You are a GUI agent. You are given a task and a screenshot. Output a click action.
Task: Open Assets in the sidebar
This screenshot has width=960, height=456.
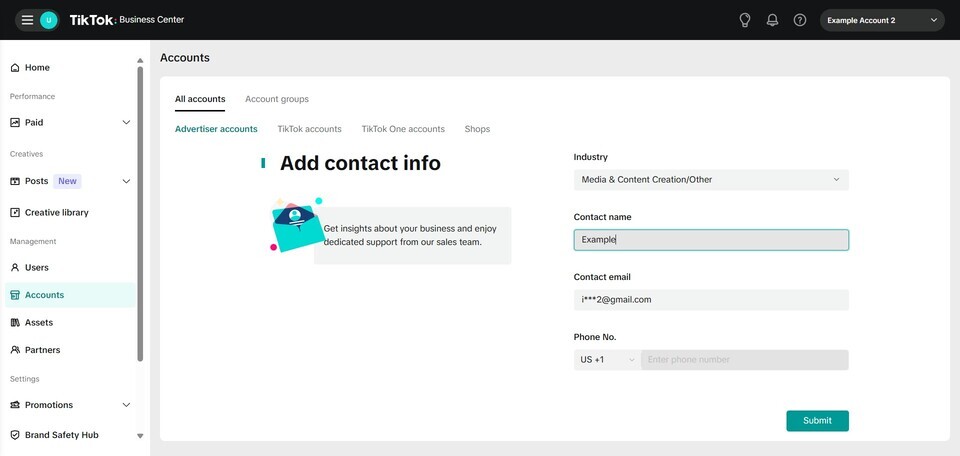tap(38, 323)
